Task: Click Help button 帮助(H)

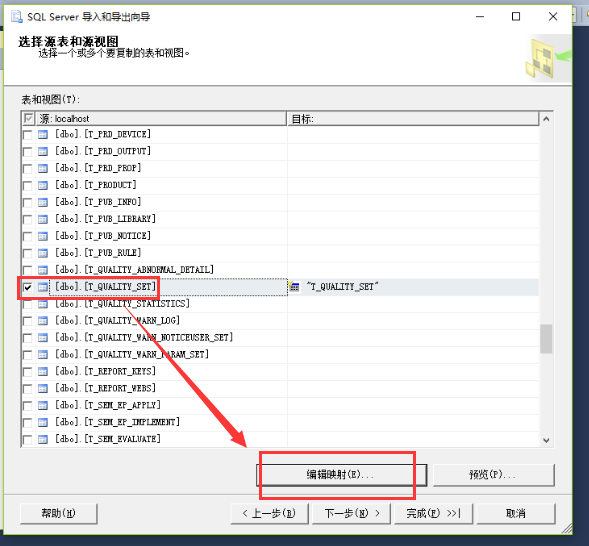Action: [59, 513]
